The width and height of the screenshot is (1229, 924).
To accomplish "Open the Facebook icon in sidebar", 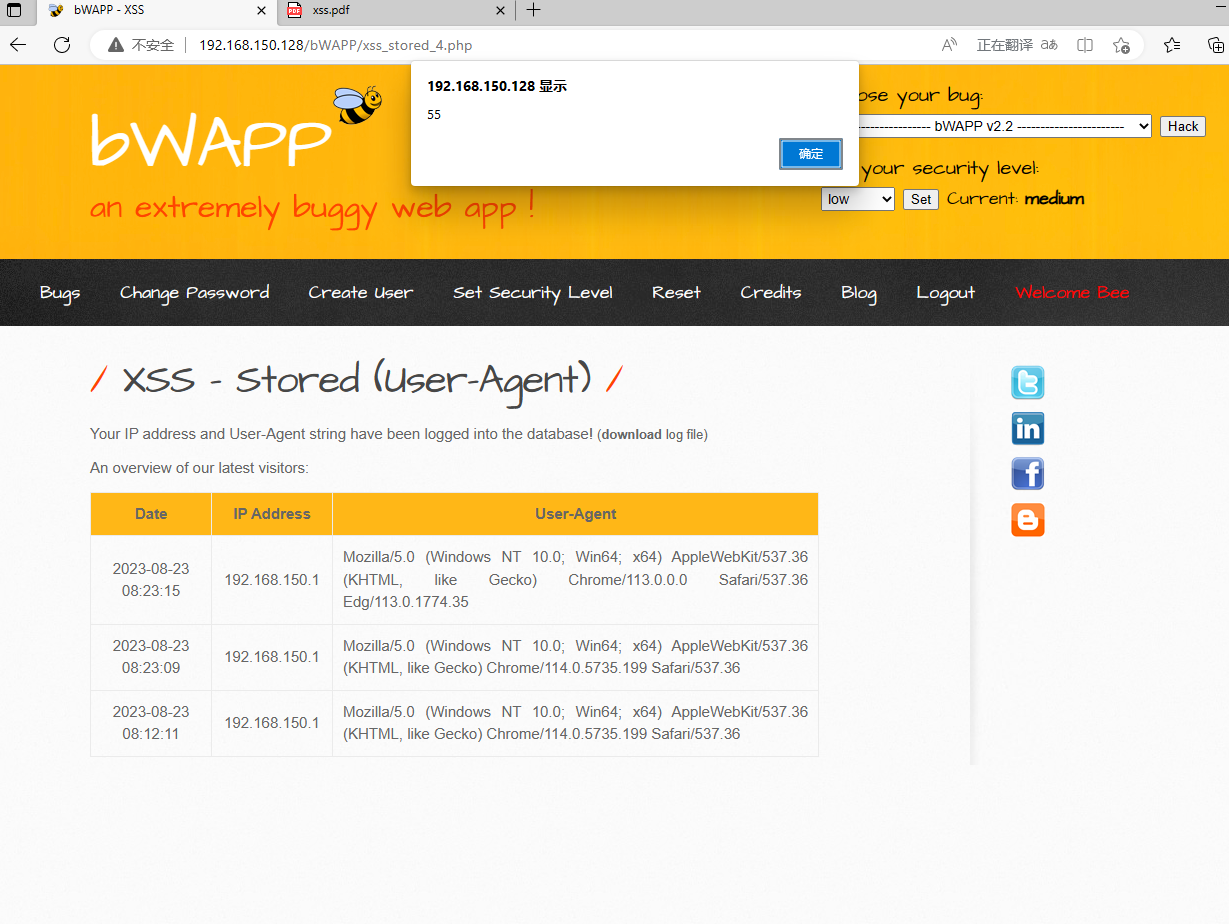I will click(x=1028, y=474).
